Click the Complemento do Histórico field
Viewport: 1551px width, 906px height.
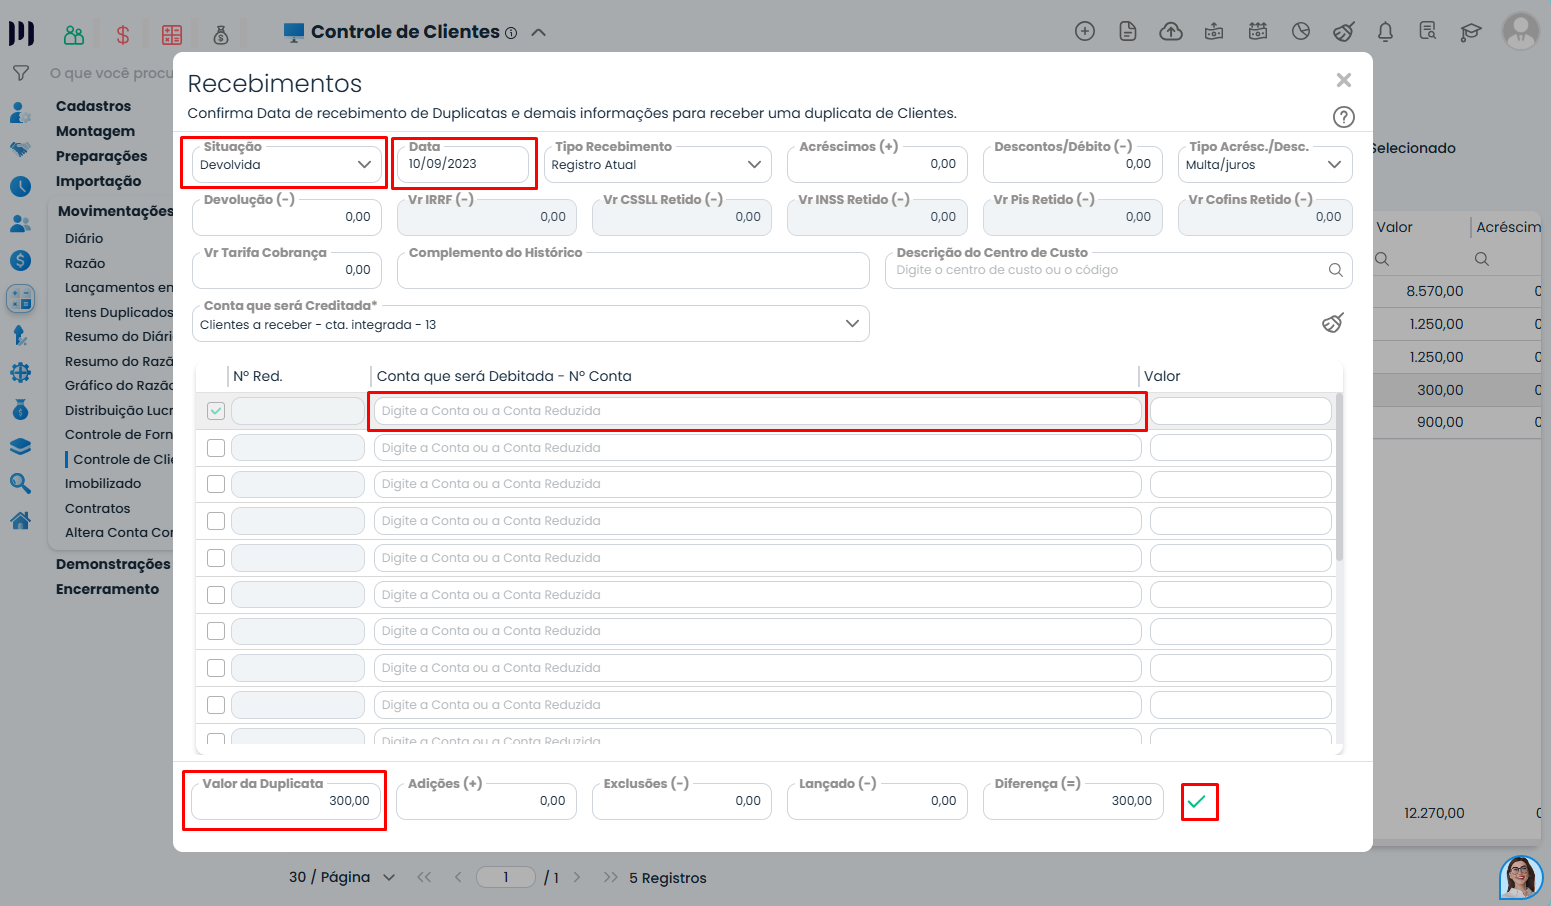(x=633, y=270)
